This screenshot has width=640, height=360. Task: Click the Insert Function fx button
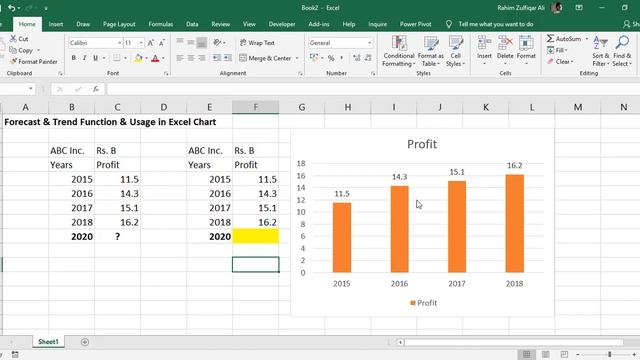point(96,89)
